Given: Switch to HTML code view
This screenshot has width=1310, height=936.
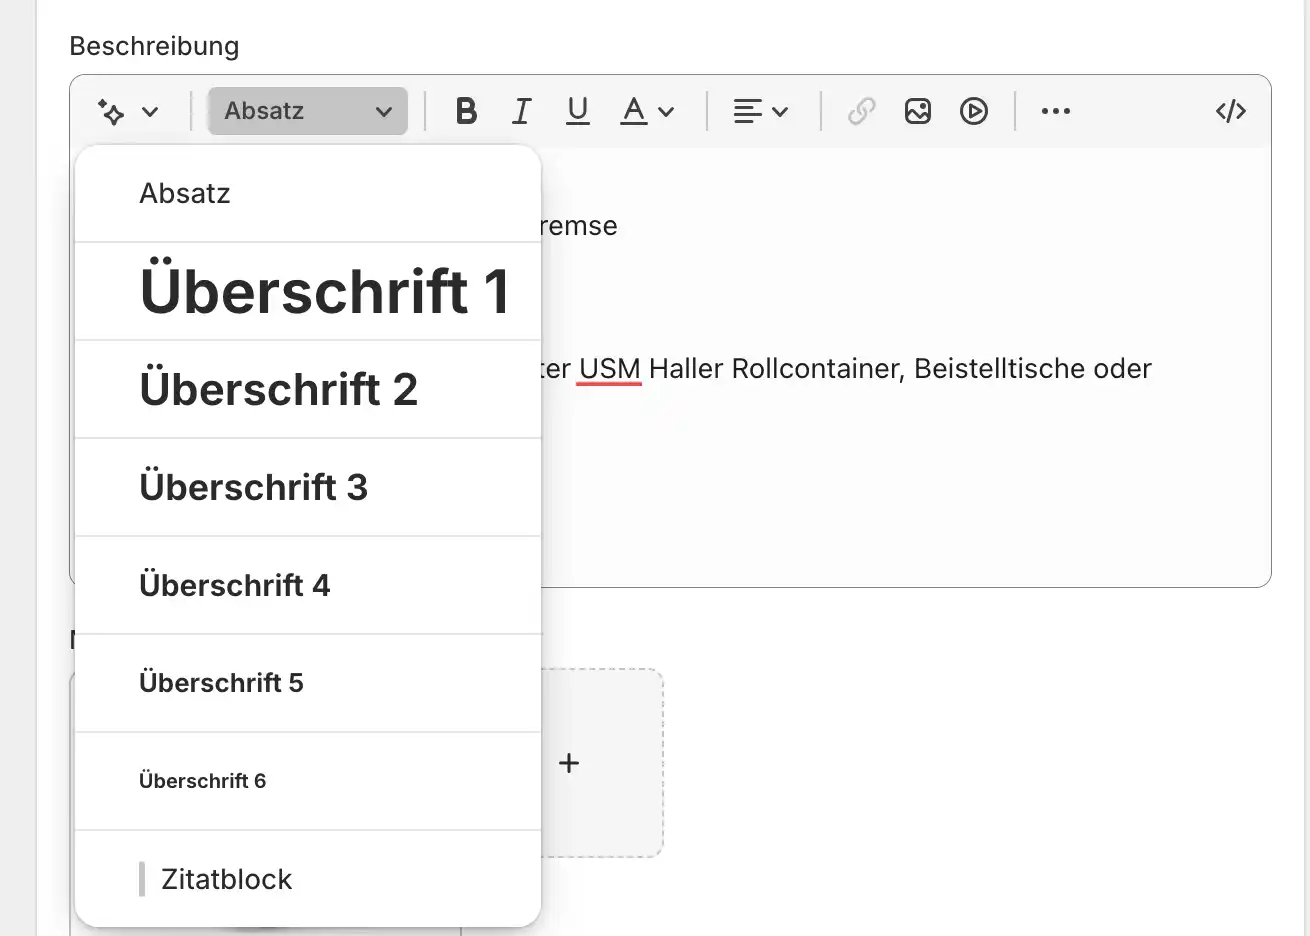Looking at the screenshot, I should point(1229,111).
